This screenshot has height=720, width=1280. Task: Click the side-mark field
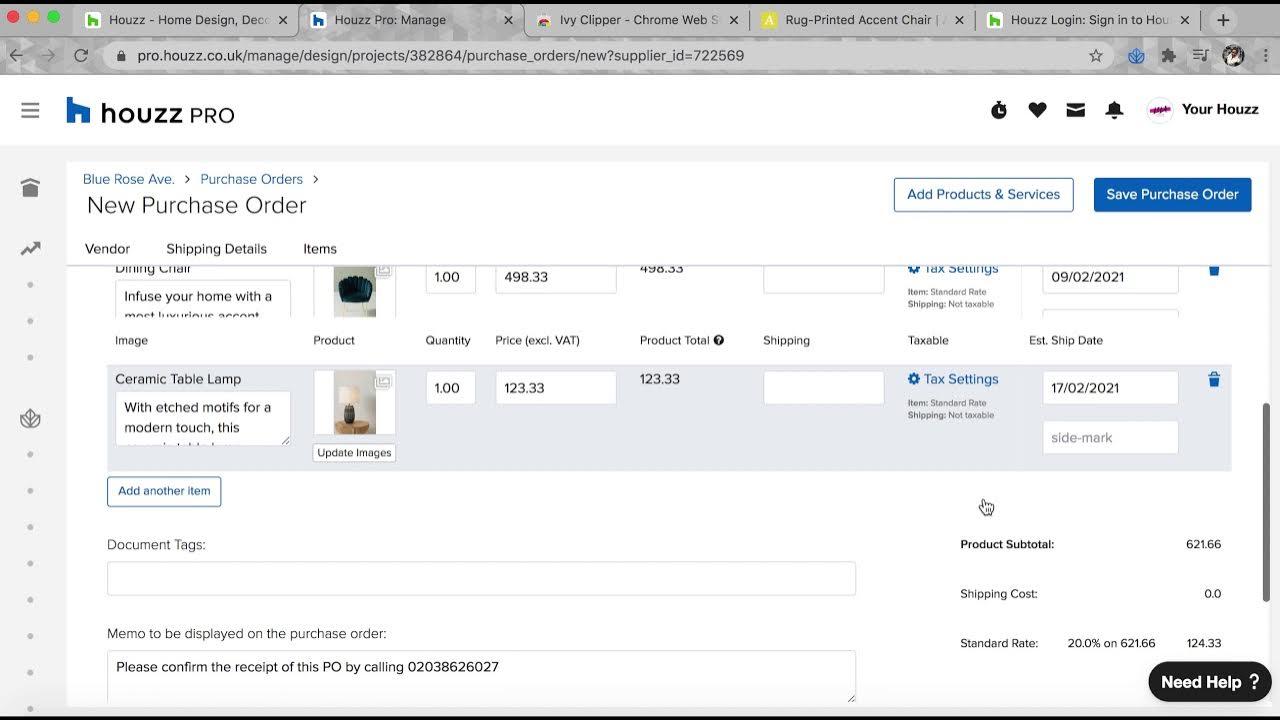pos(1110,437)
